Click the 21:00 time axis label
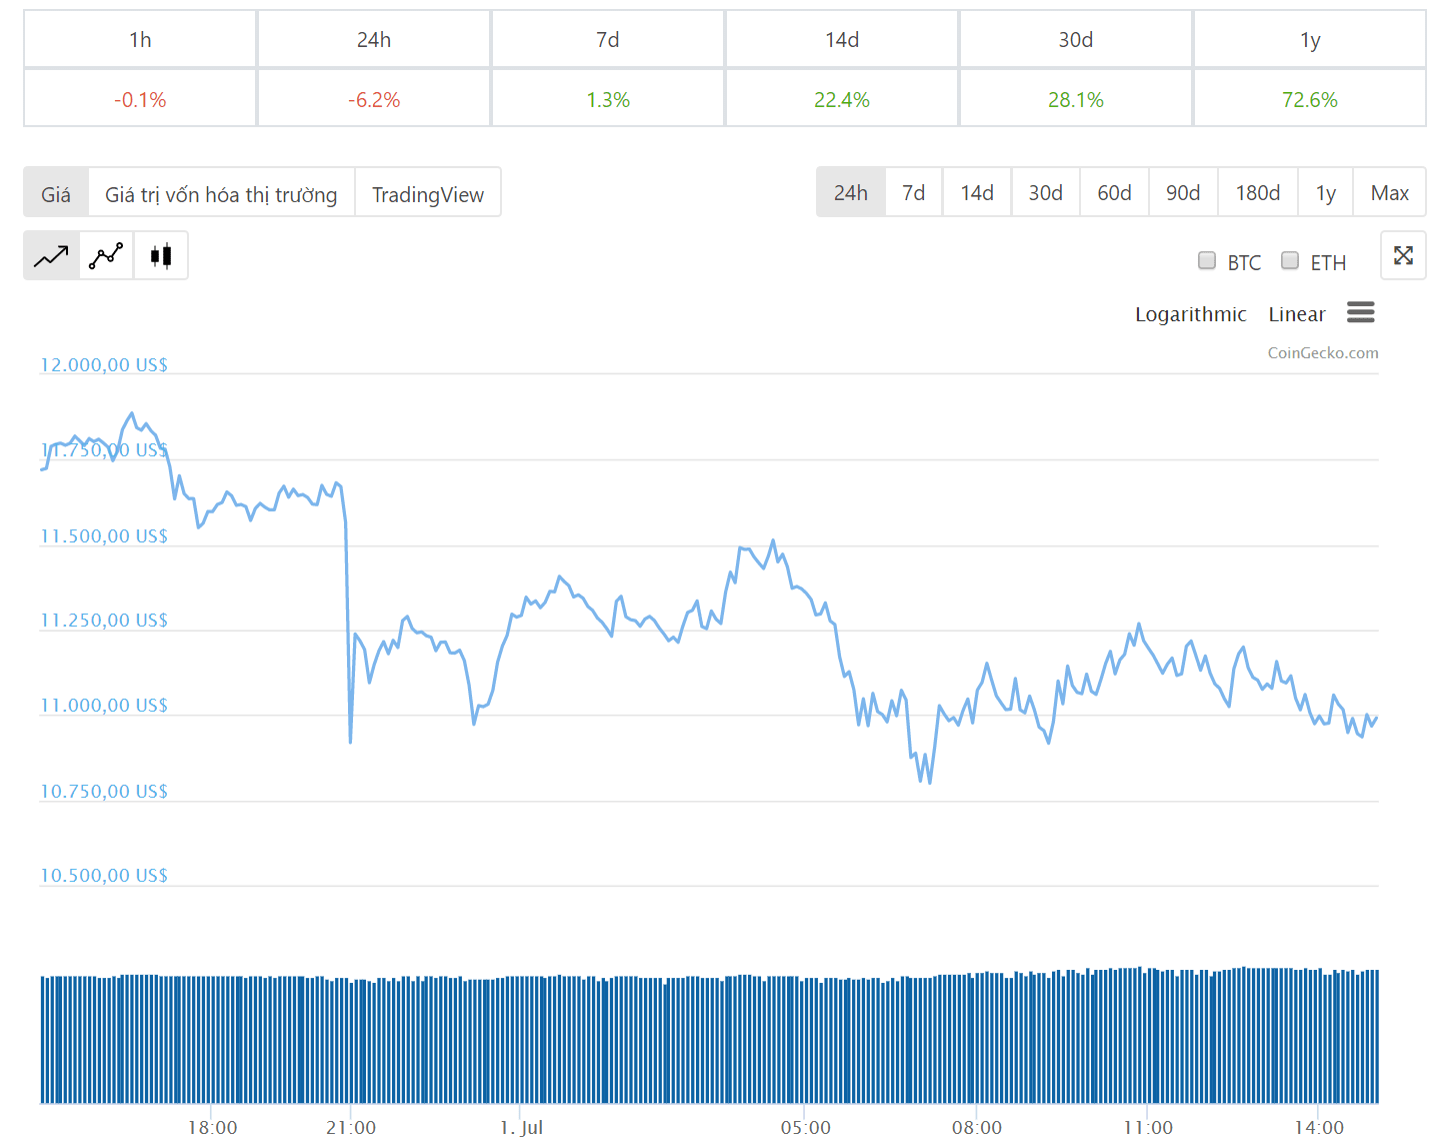 click(351, 1127)
